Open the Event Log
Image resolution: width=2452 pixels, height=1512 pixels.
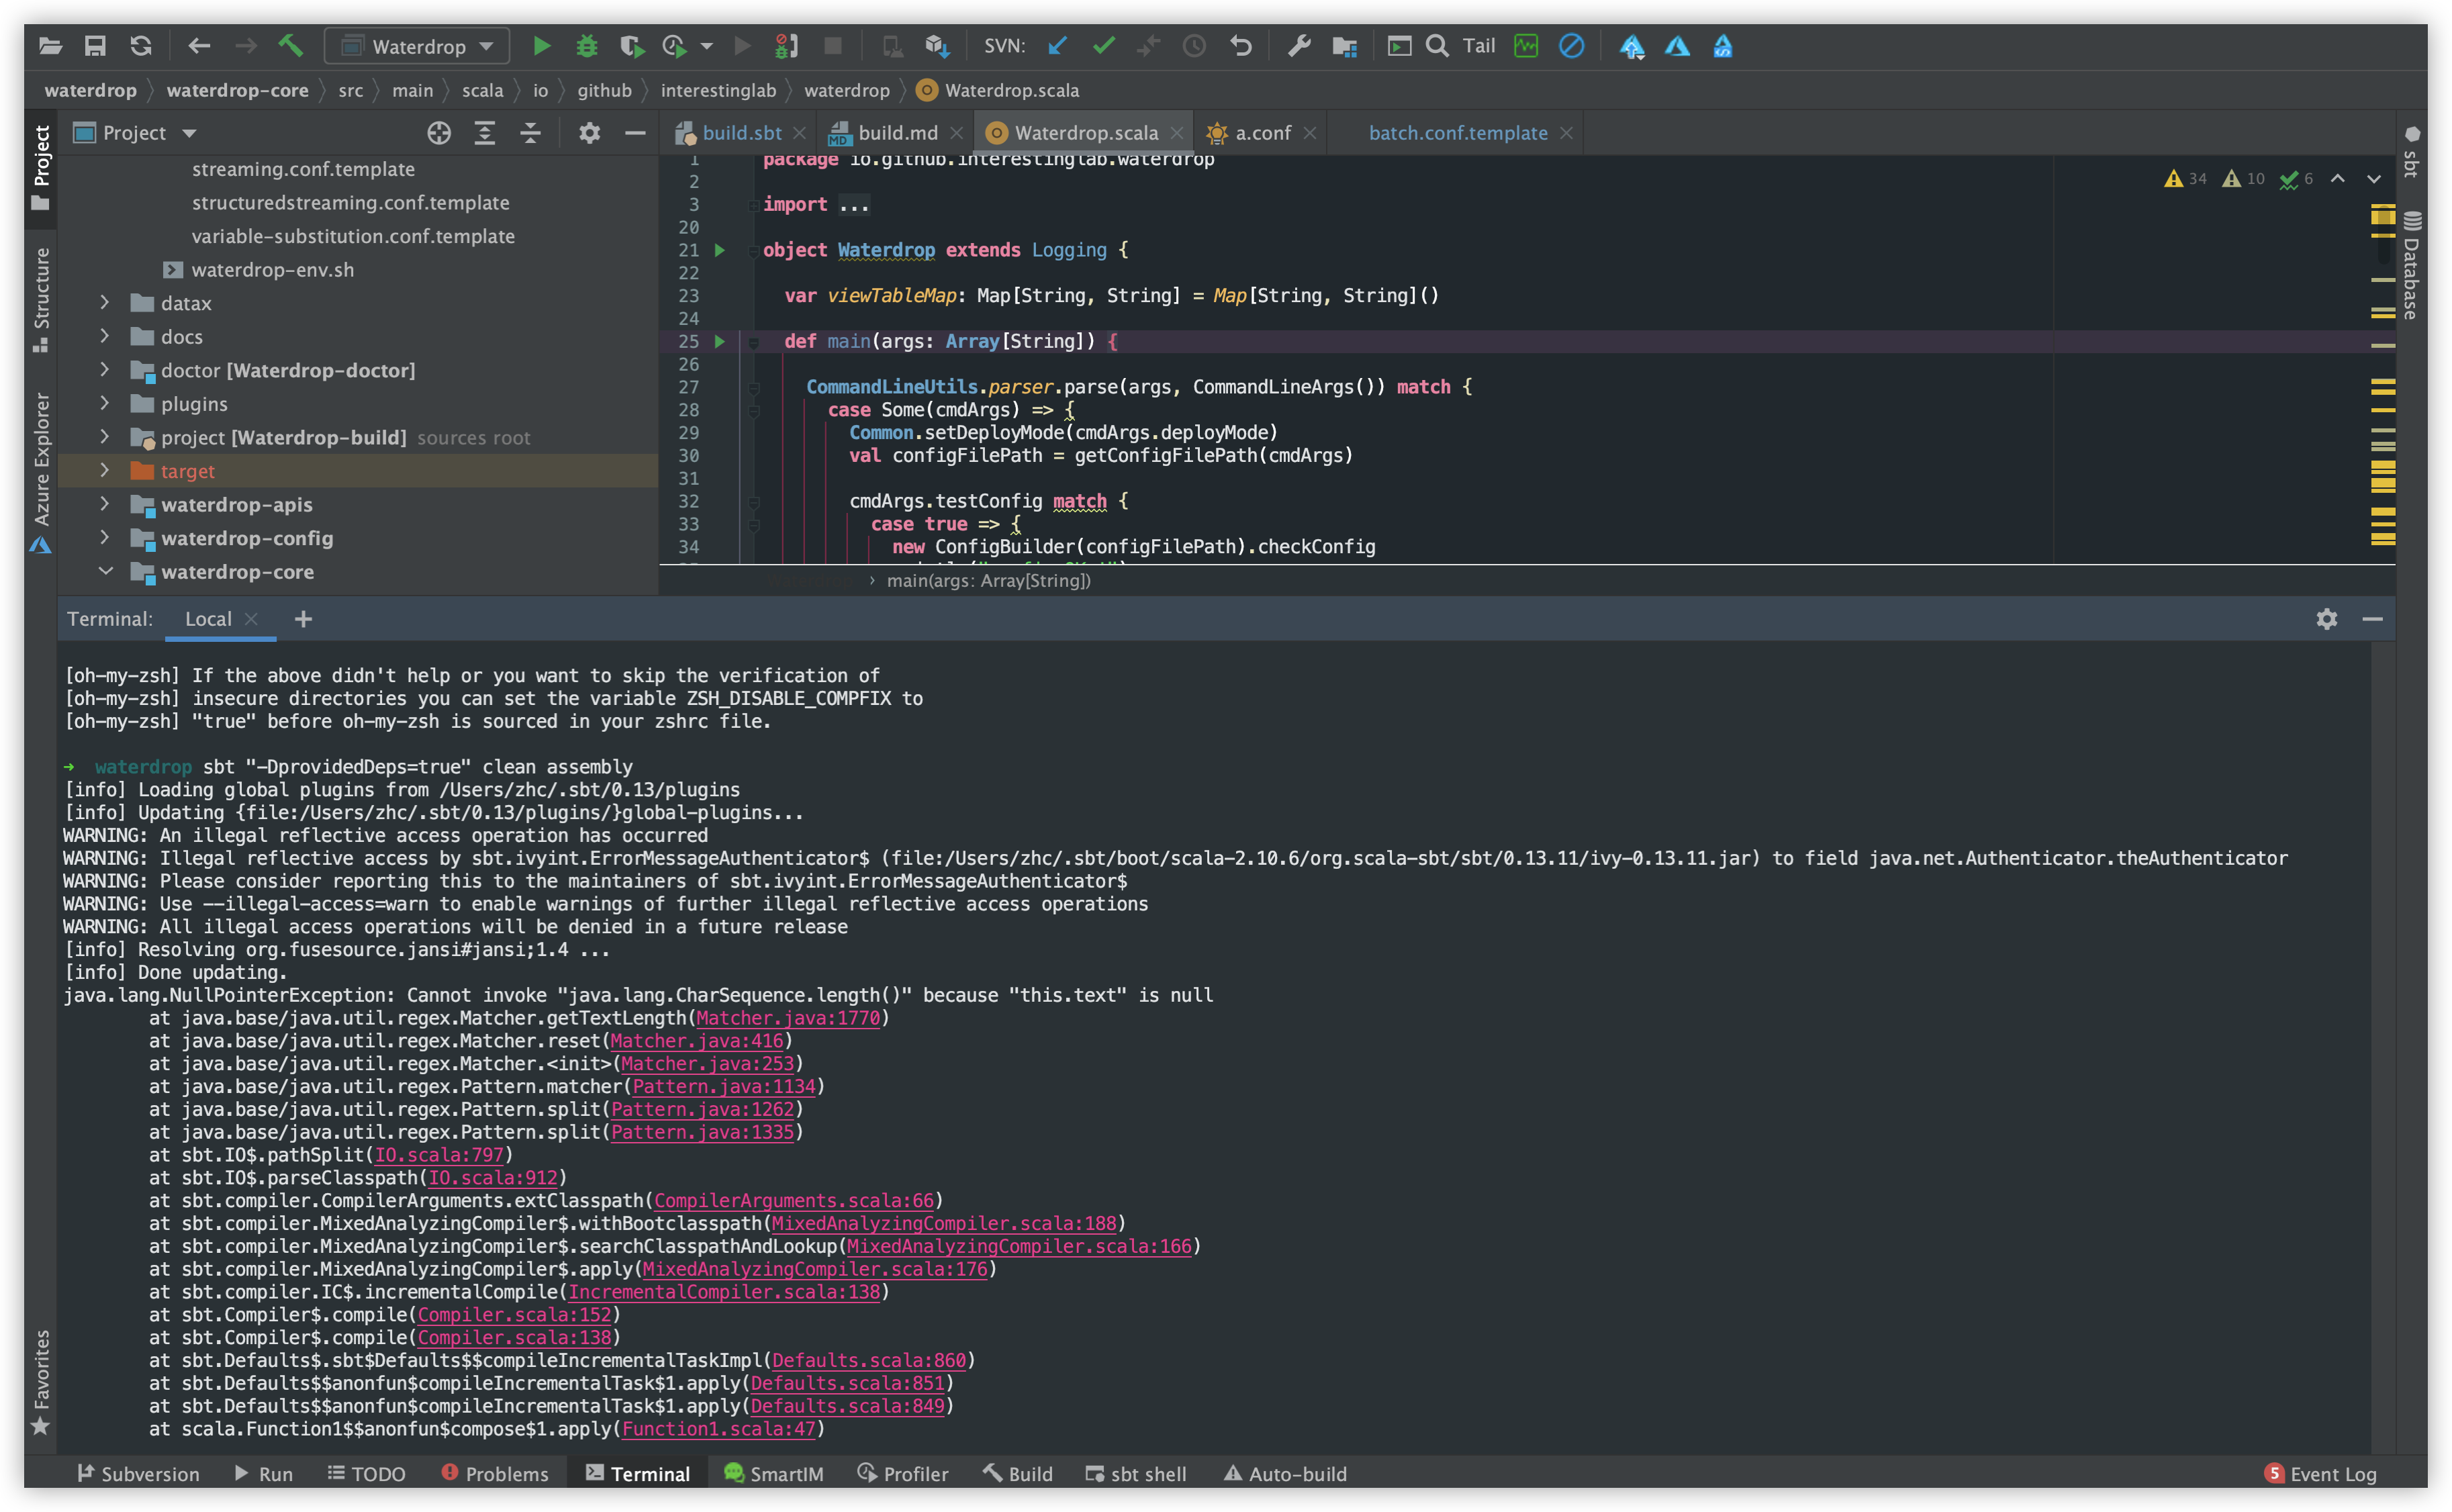pos(2321,1473)
